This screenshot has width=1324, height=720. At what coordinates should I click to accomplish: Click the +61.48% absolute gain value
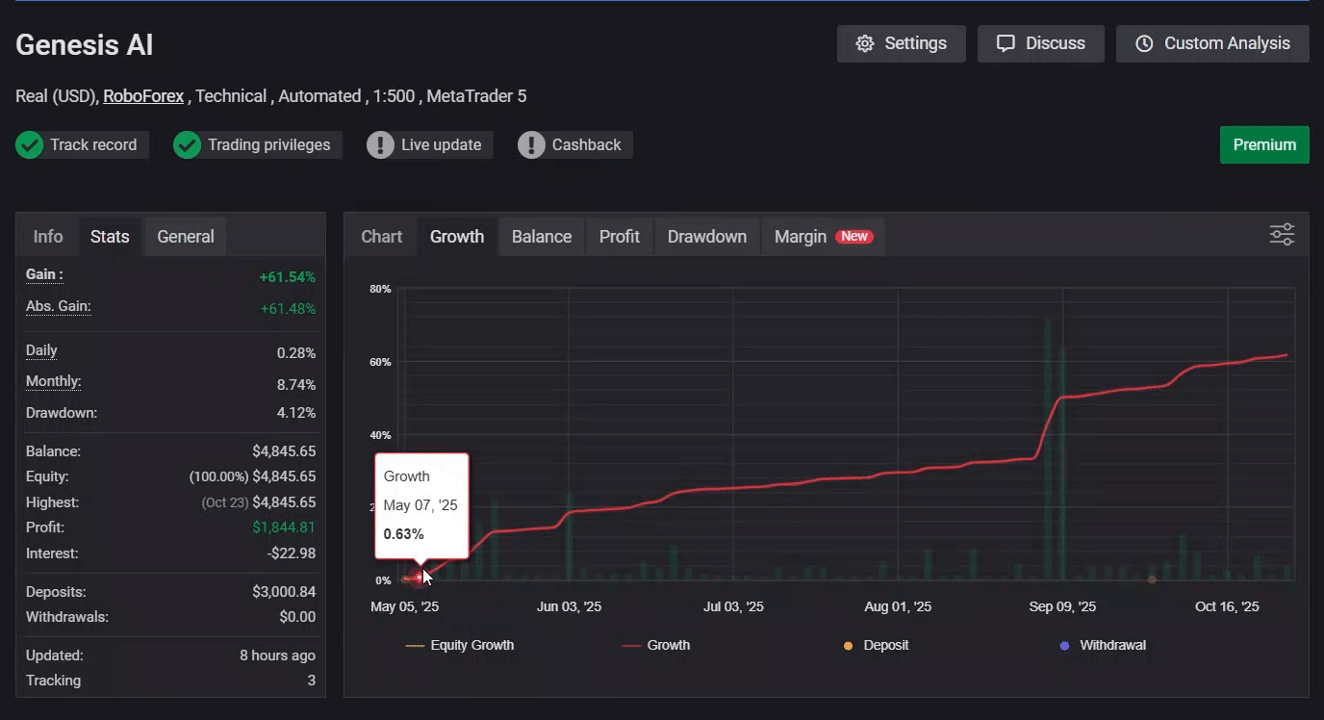(288, 309)
